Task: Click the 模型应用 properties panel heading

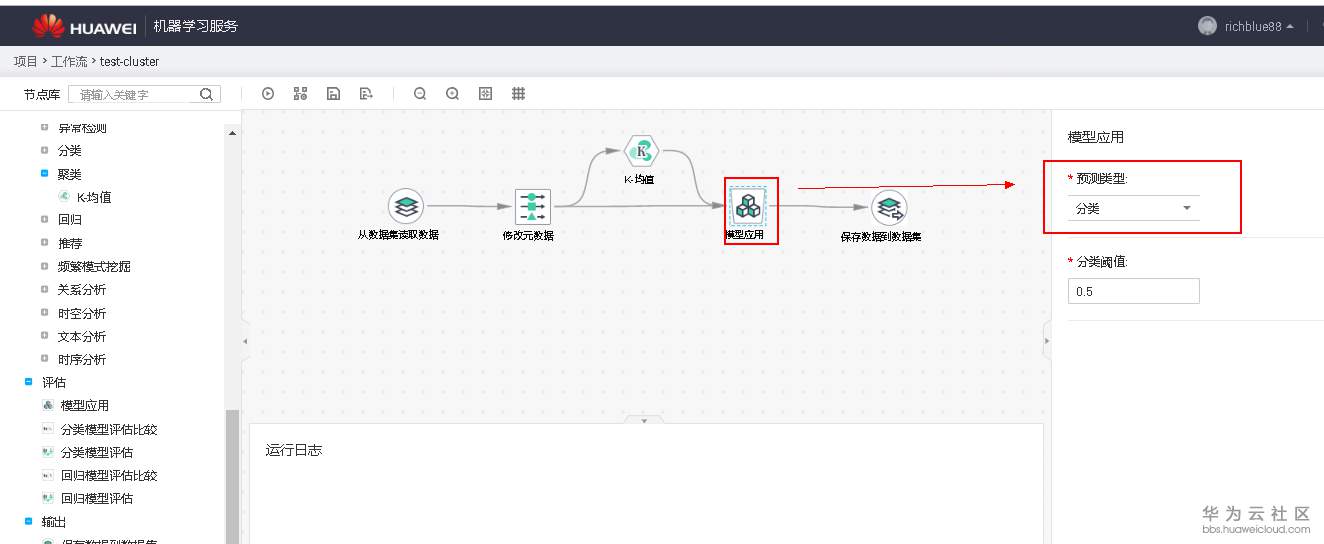Action: (x=1096, y=137)
